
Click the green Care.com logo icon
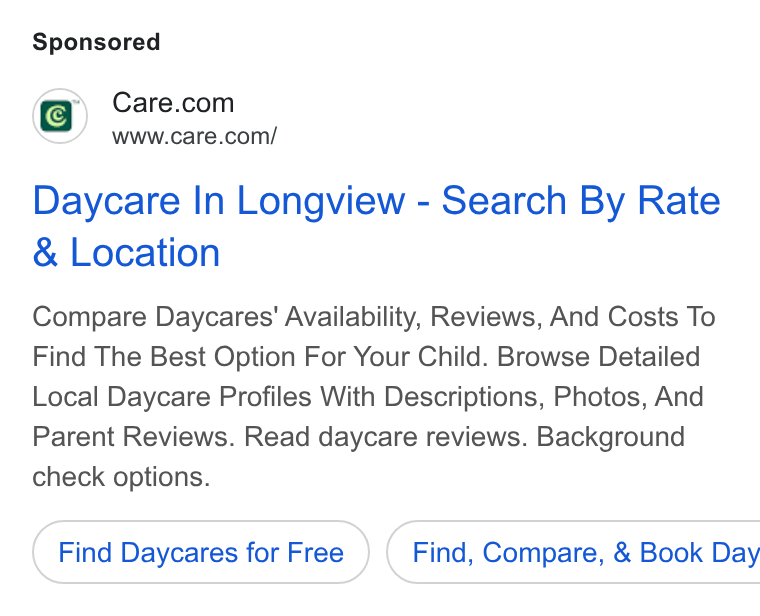[56, 116]
